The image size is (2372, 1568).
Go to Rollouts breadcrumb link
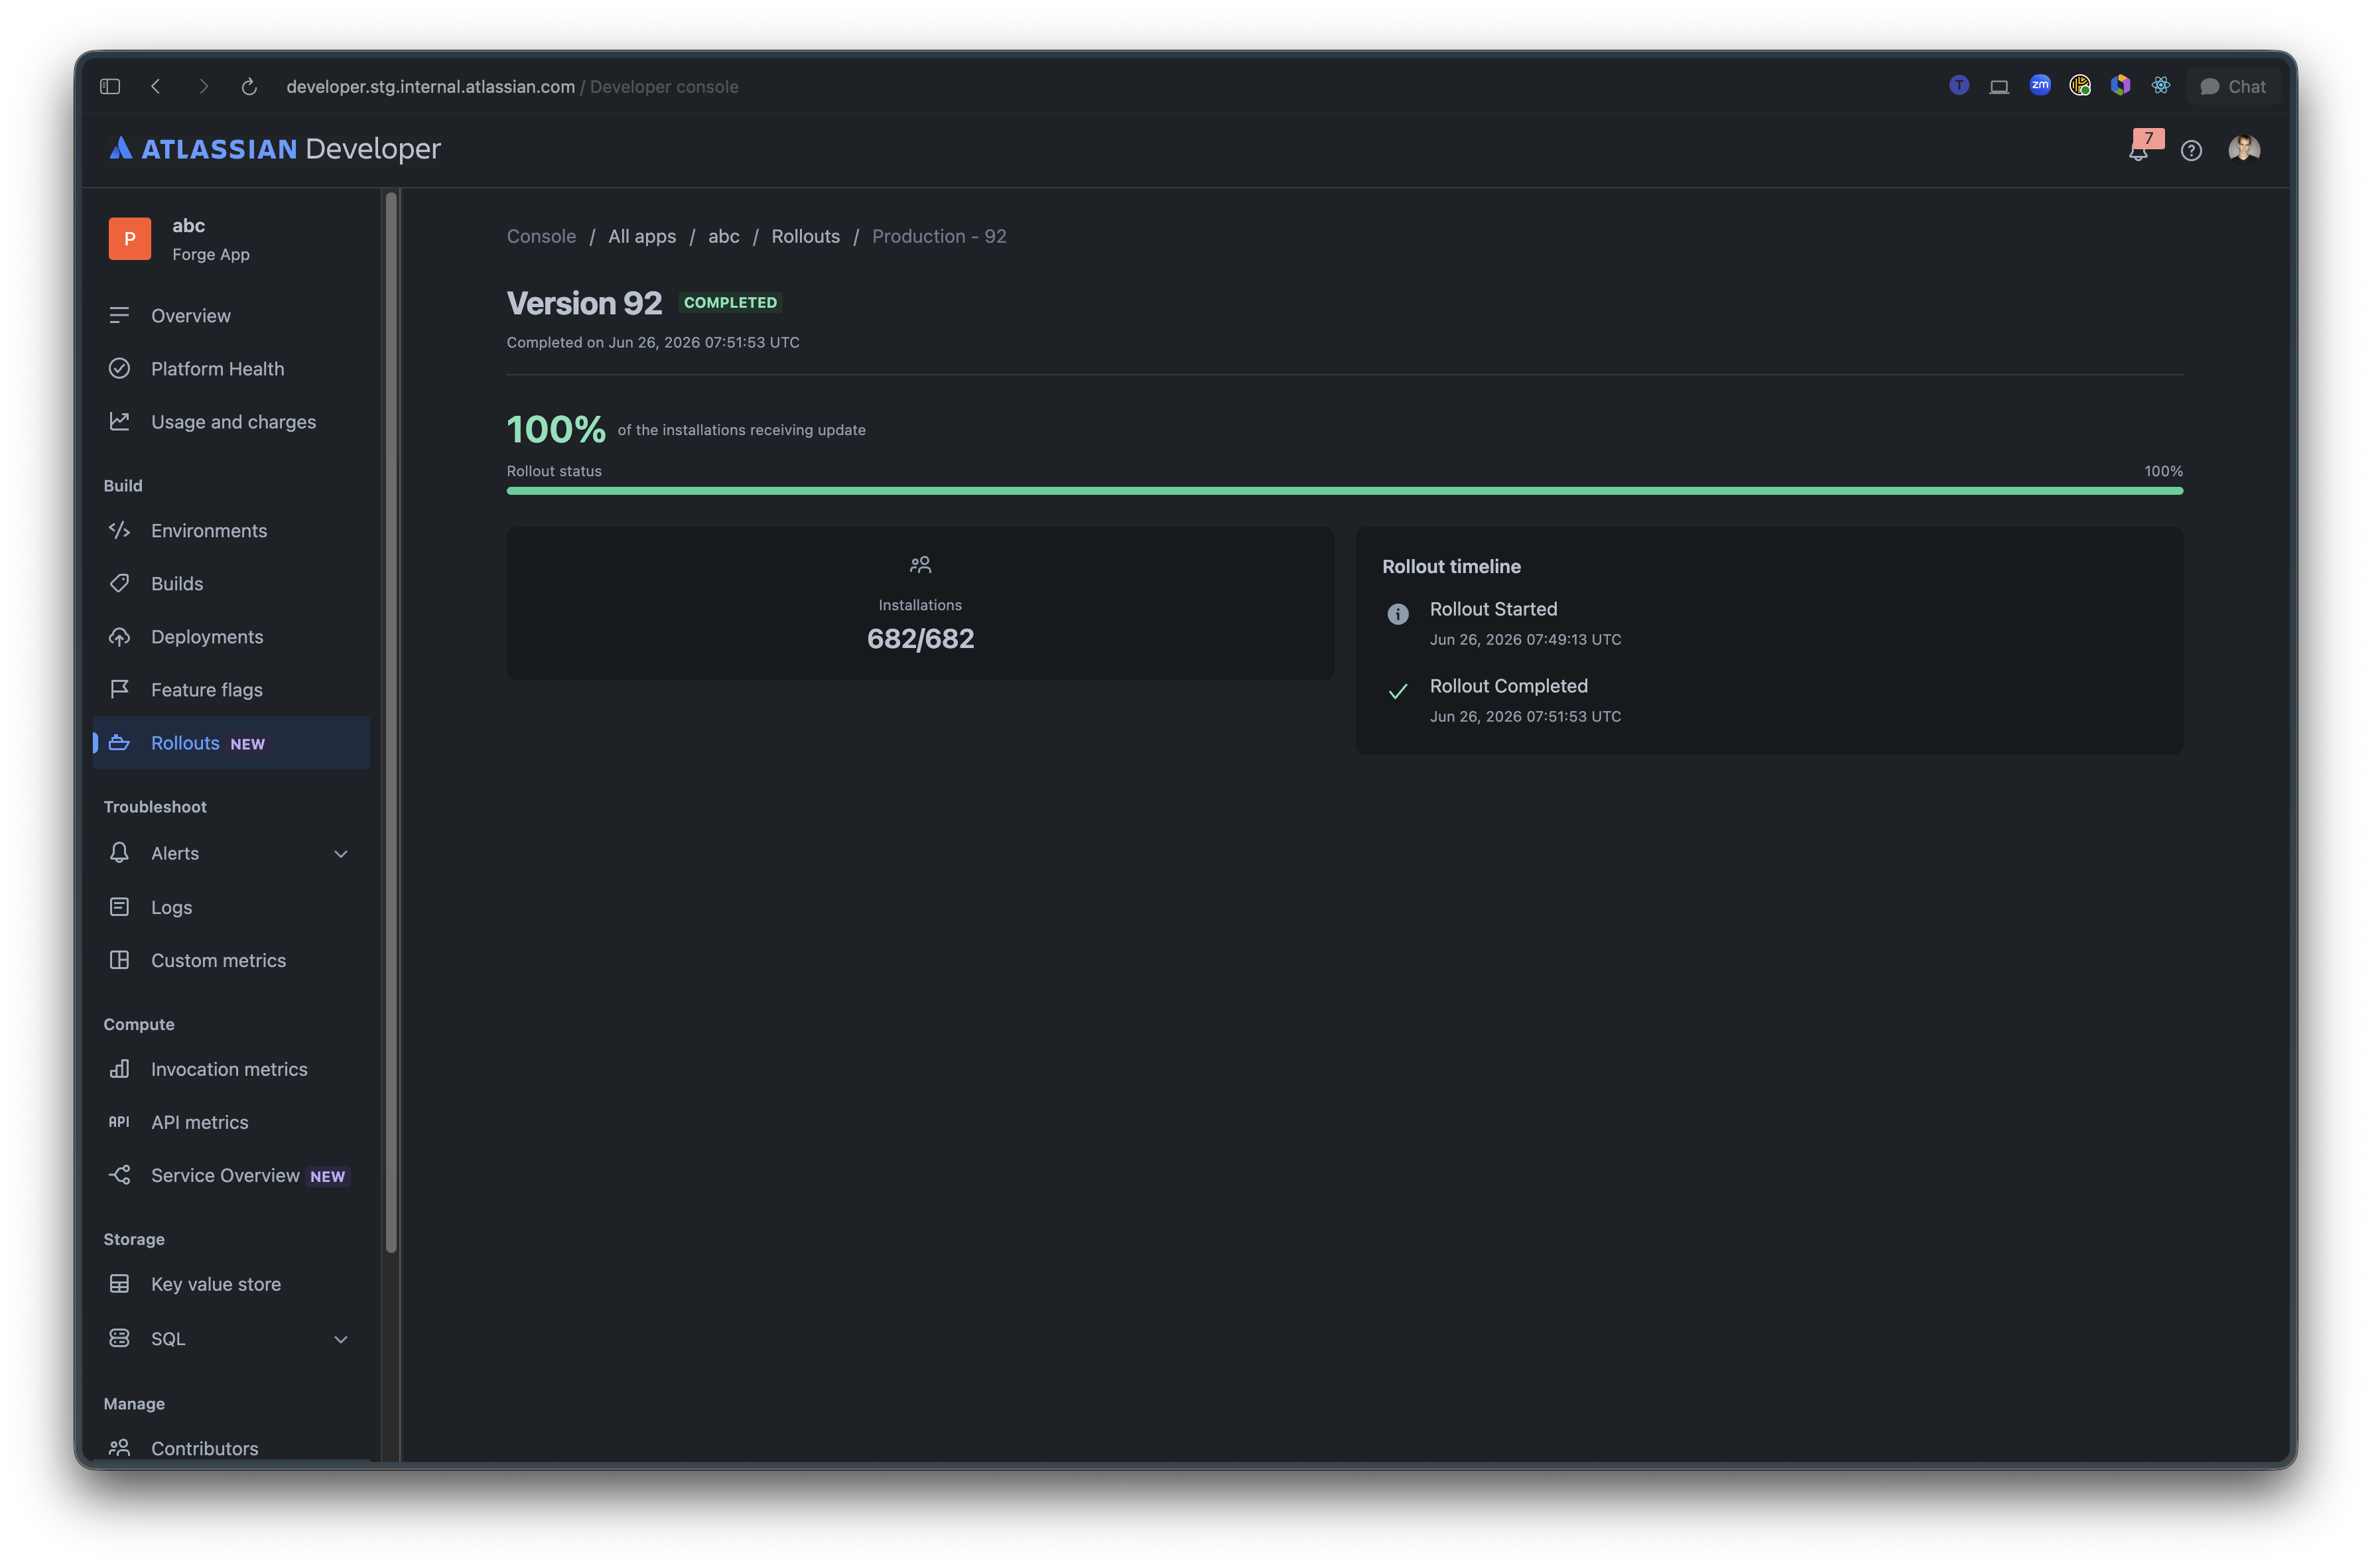click(805, 237)
